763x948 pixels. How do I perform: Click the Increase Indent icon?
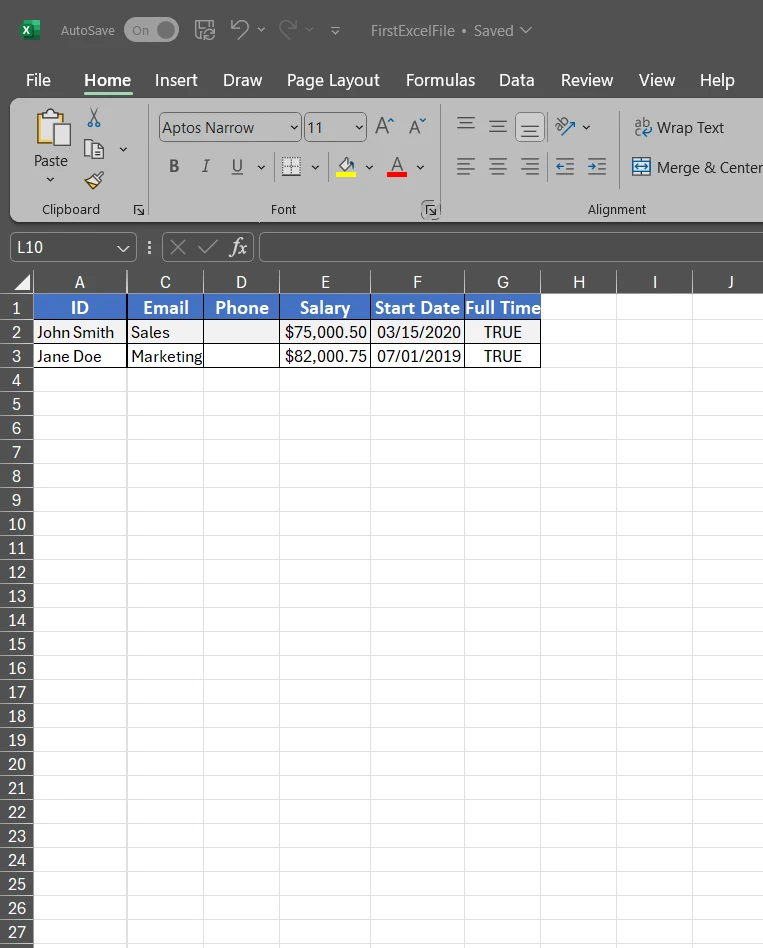point(597,167)
